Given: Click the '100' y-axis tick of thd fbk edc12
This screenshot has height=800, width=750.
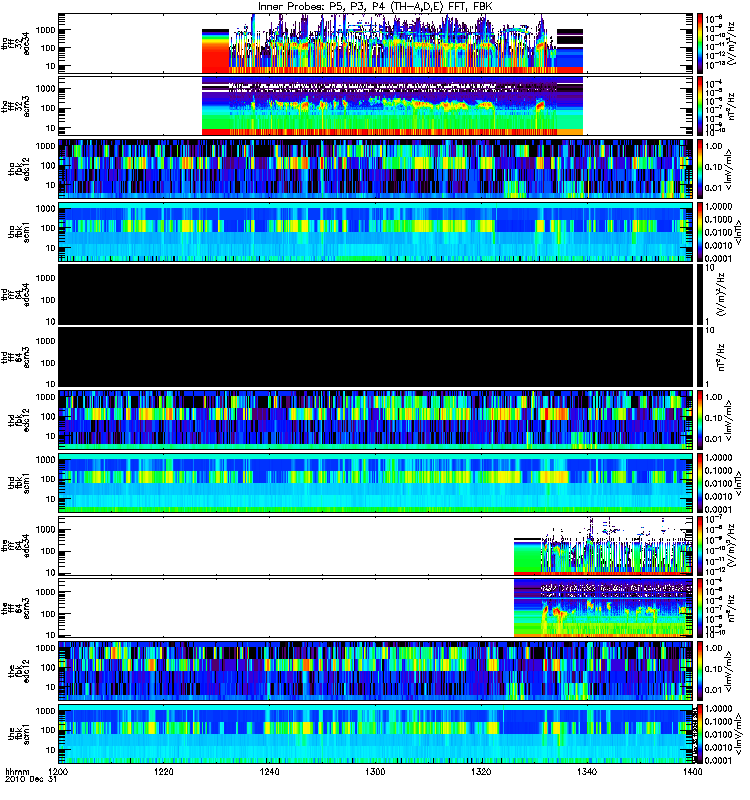Looking at the screenshot, I should point(48,416).
